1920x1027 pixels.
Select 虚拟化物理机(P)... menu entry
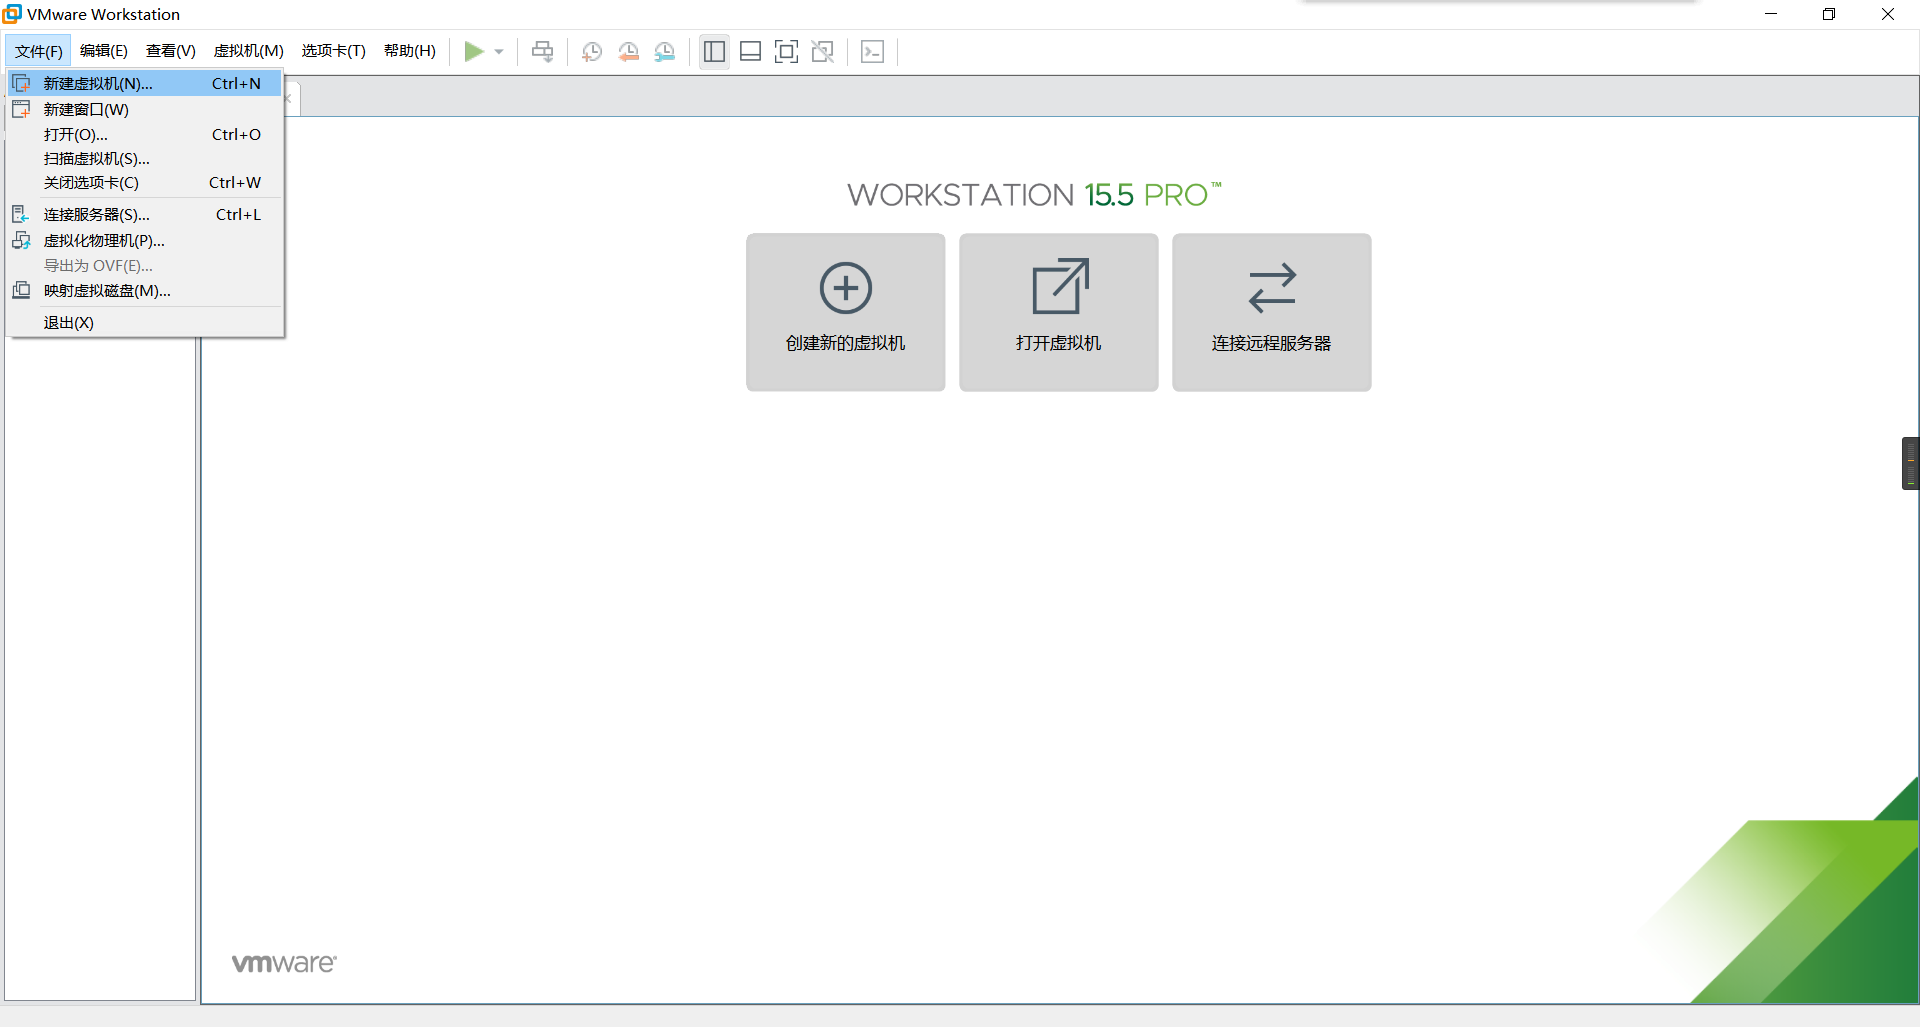145,240
